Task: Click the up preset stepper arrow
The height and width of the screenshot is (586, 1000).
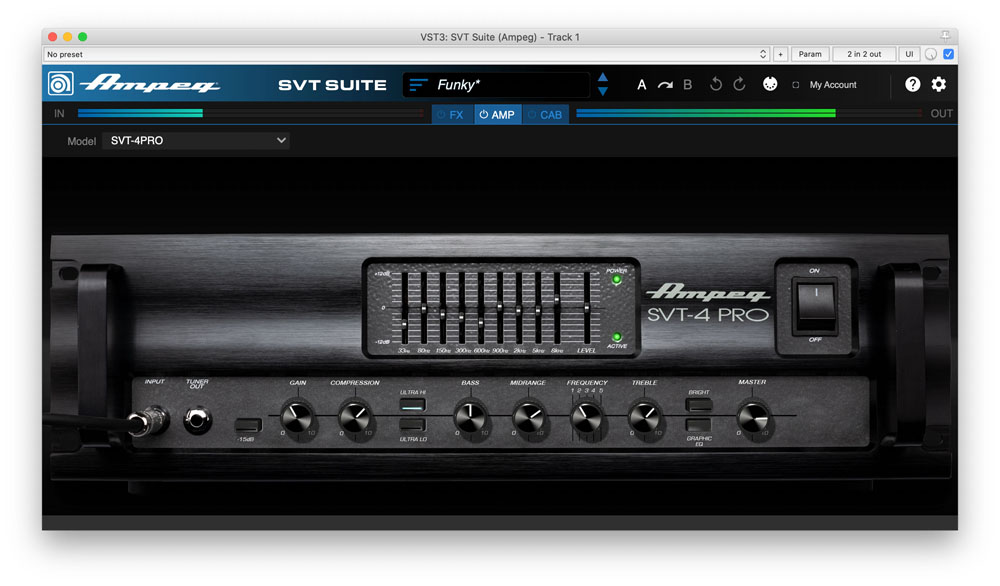Action: pos(602,78)
